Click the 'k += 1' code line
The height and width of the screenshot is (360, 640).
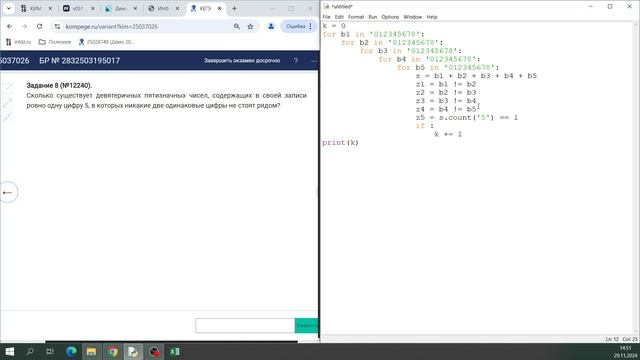(x=448, y=134)
